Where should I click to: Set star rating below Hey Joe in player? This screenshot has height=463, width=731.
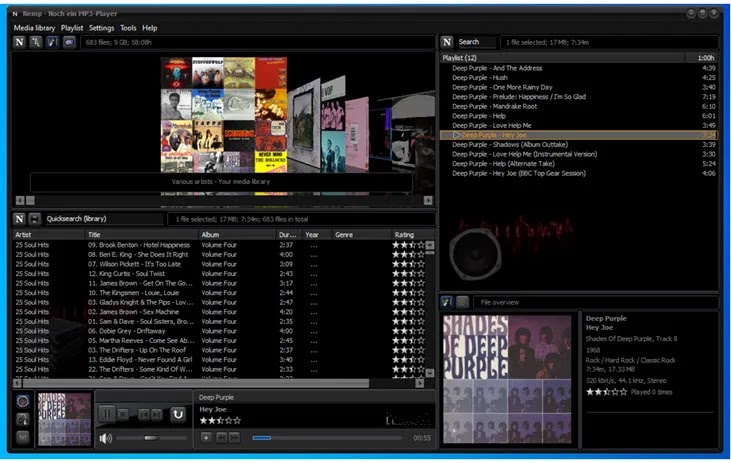point(220,421)
